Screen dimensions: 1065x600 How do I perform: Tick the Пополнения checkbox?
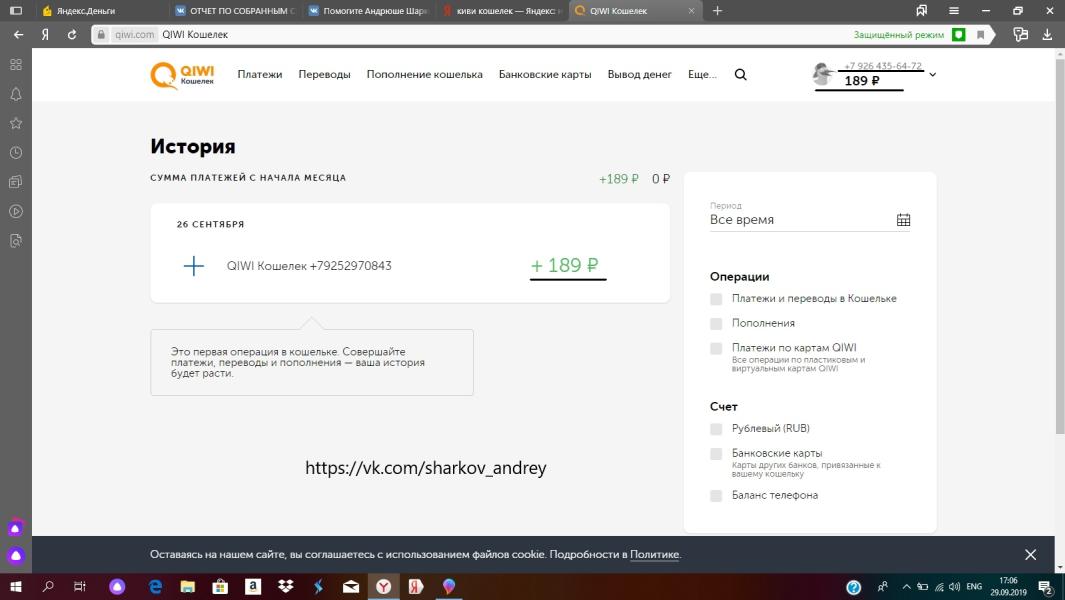coord(716,323)
